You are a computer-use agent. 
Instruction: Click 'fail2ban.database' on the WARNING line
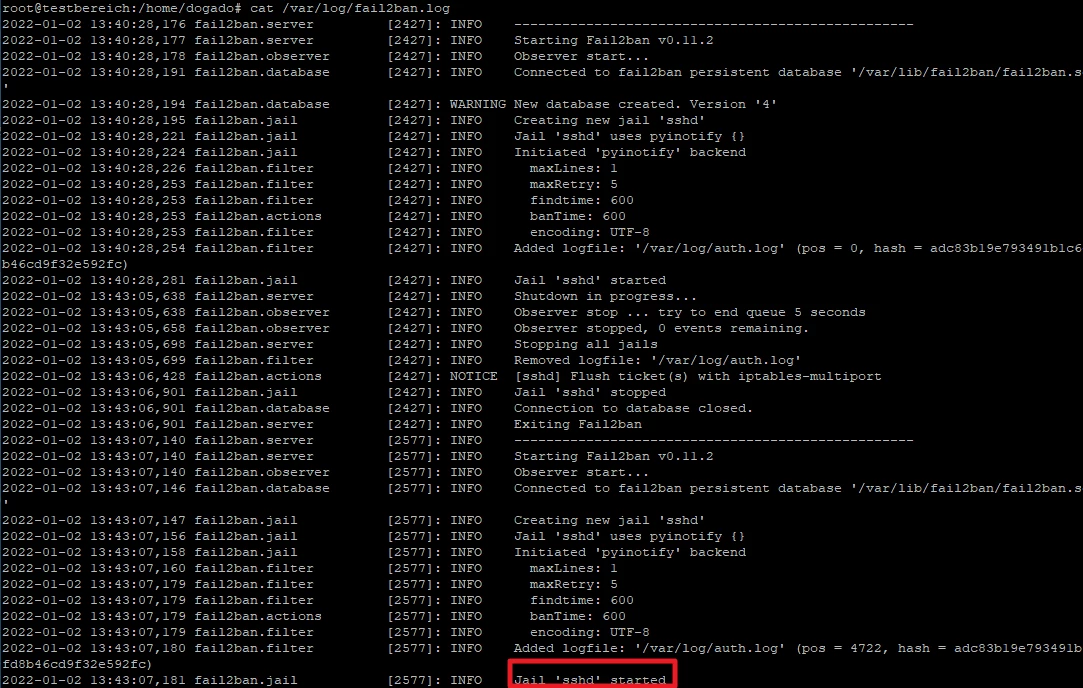coord(262,104)
